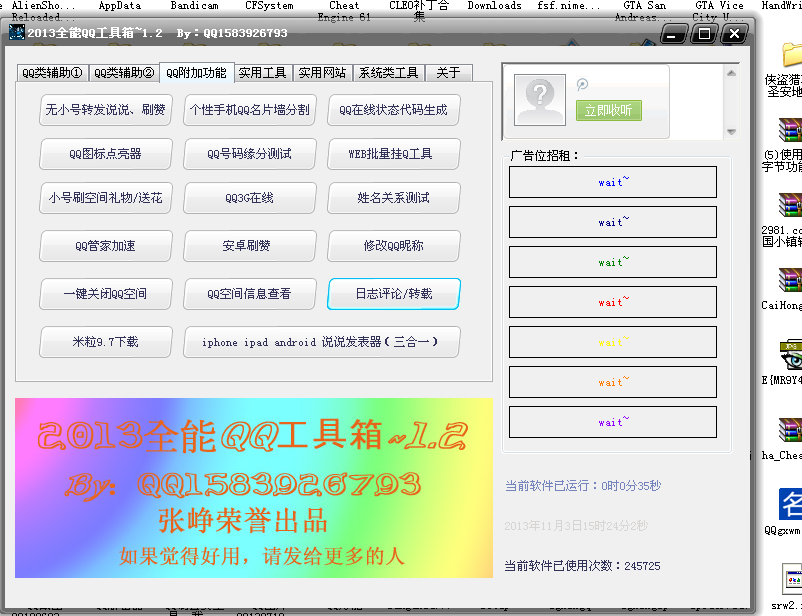Click the yellow wait~ ad slot

(x=613, y=342)
